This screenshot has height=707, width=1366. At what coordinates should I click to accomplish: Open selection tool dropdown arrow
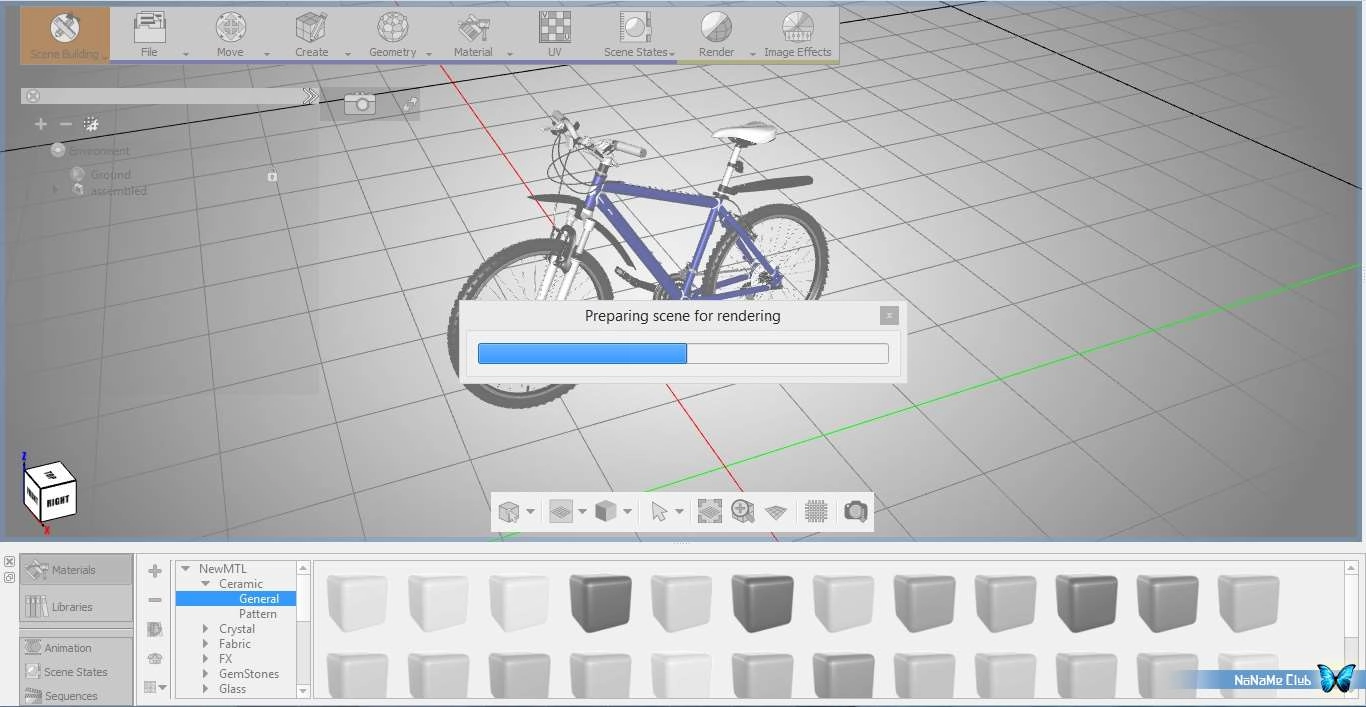pos(679,512)
